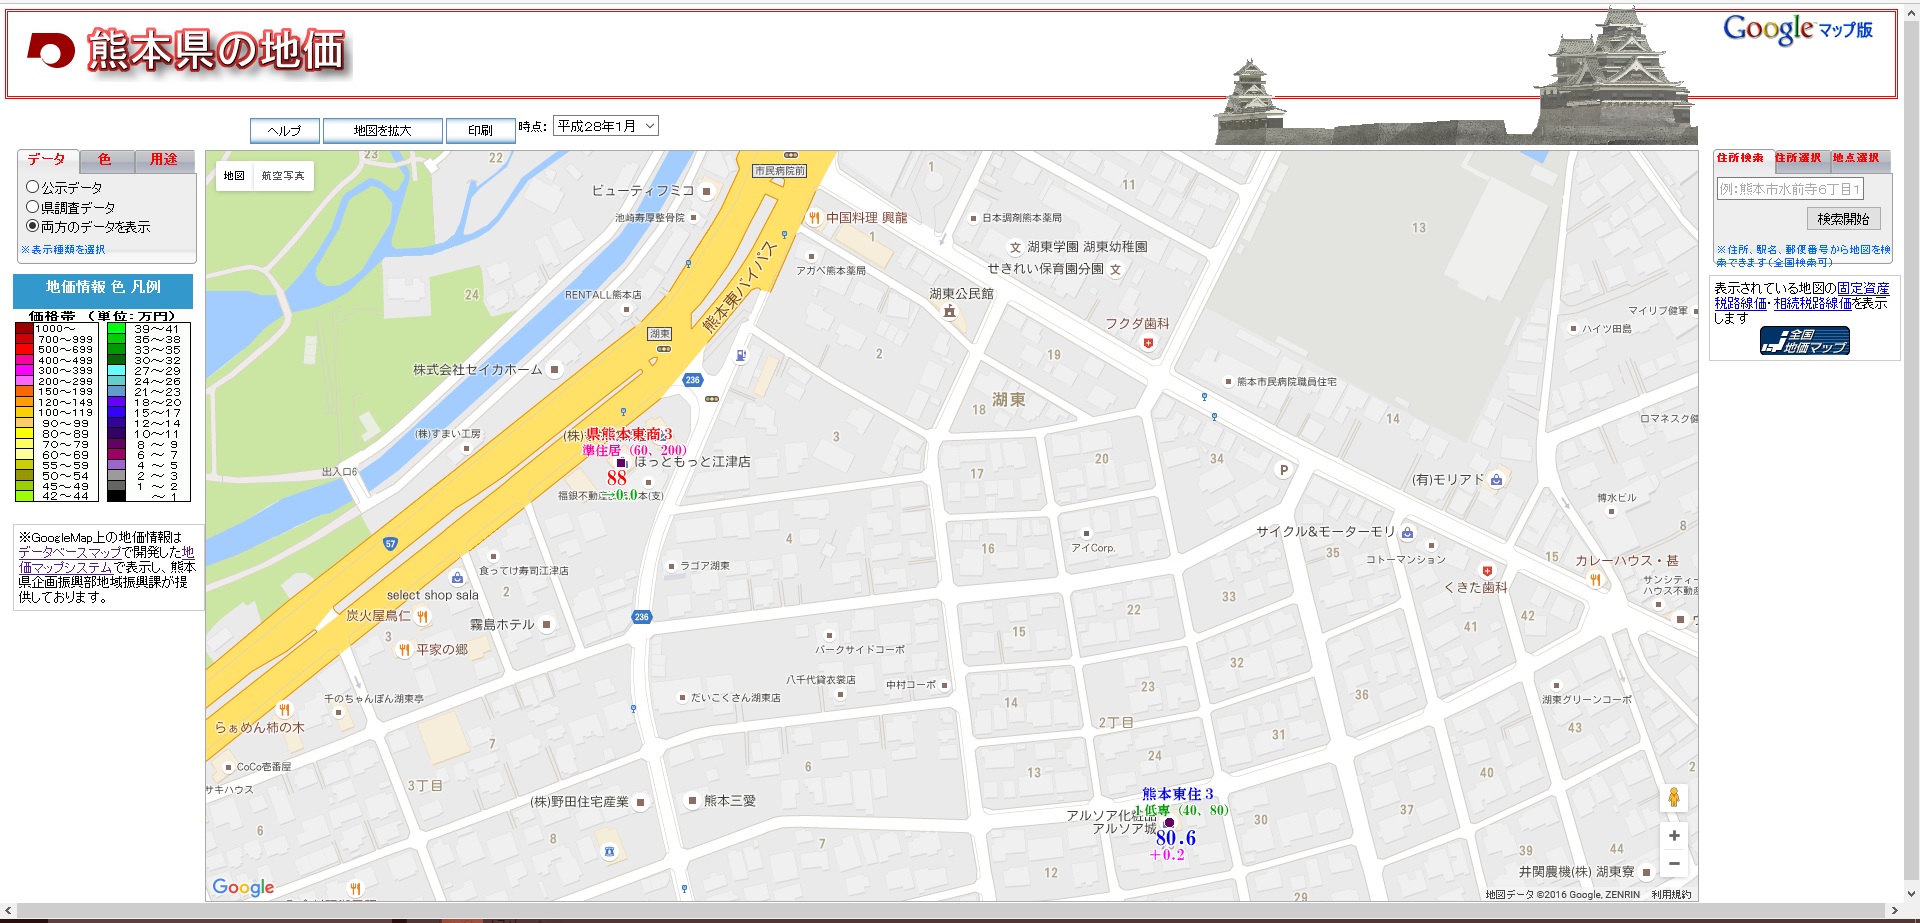Click the 熊本県の地価 title logo
Screen dimensions: 1920x923
tap(189, 51)
